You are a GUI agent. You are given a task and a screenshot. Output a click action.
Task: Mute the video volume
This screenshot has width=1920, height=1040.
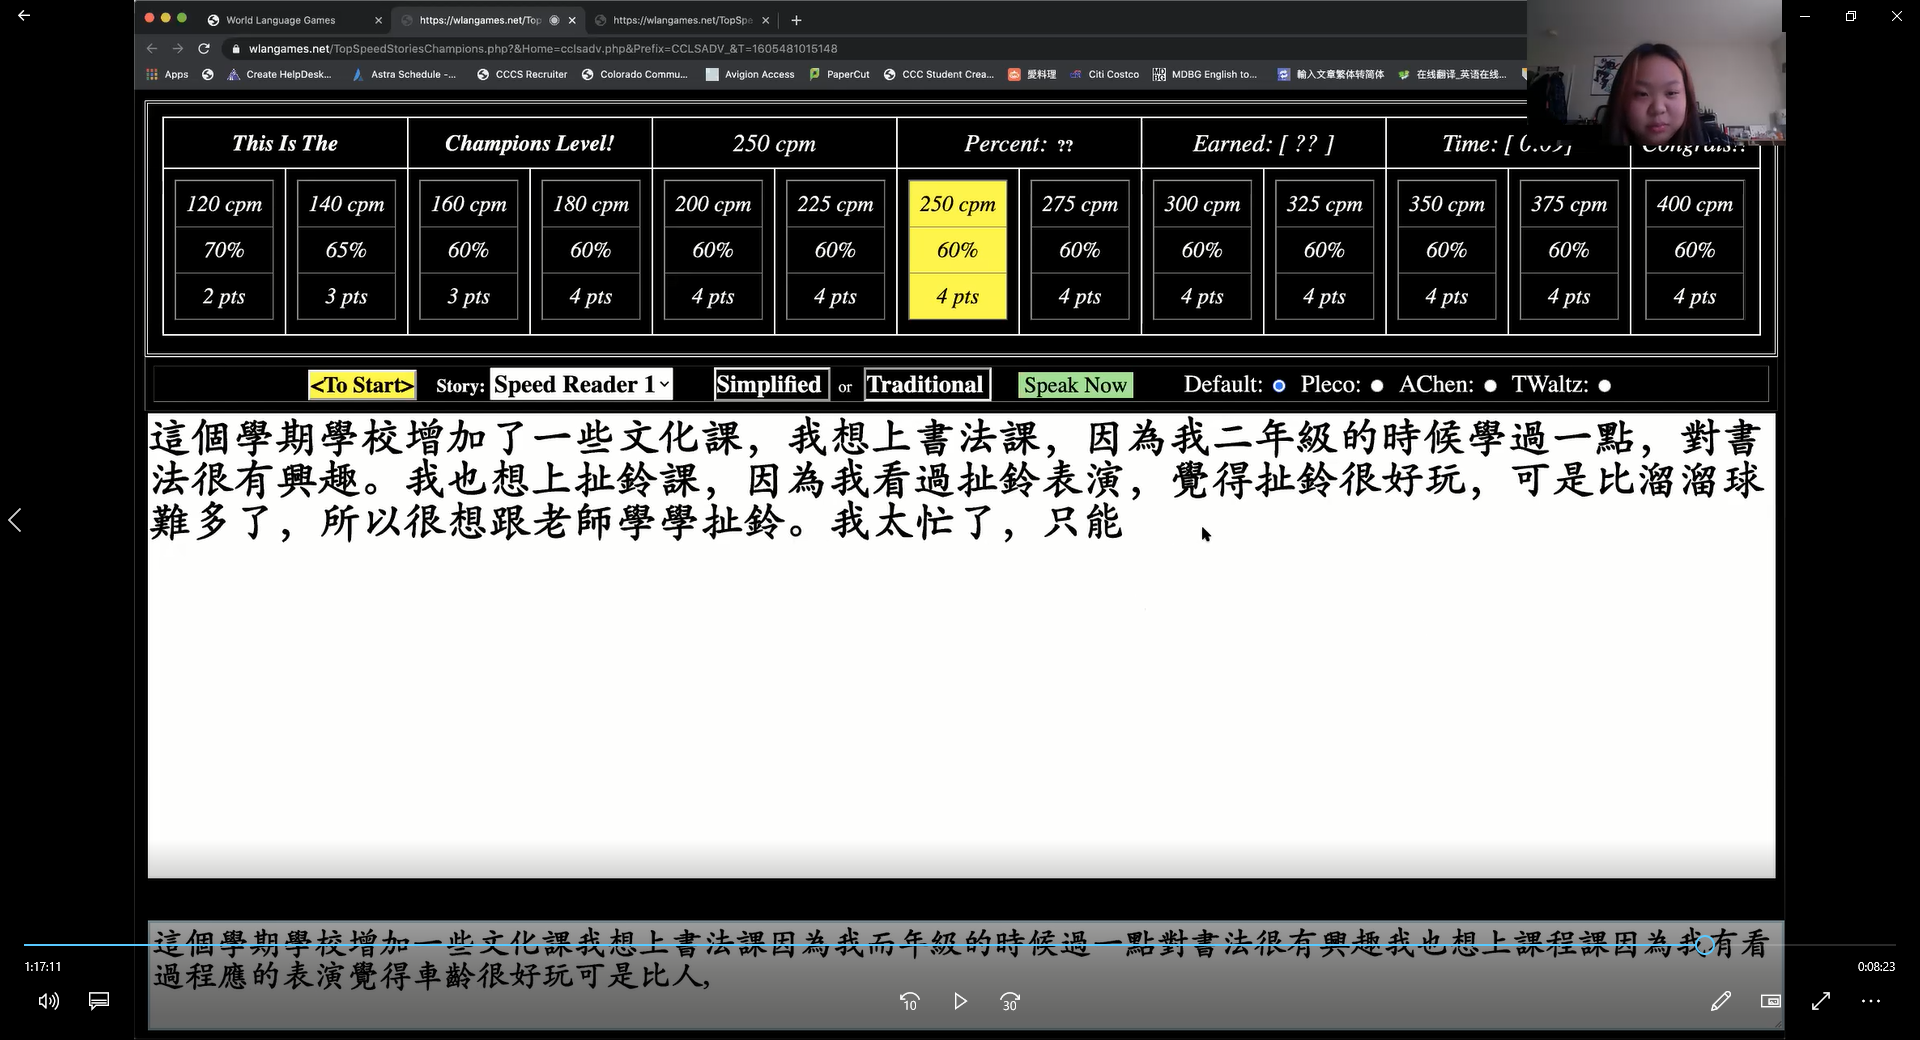[47, 1001]
